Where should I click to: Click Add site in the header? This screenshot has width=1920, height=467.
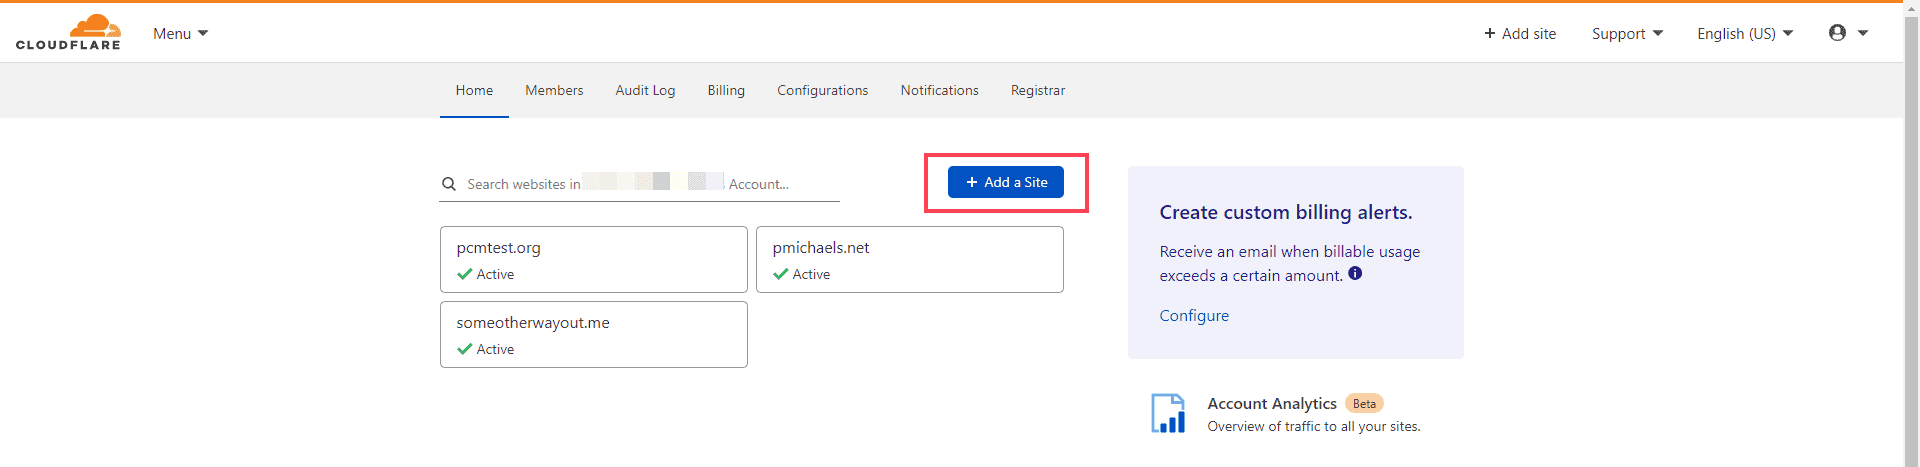point(1520,33)
